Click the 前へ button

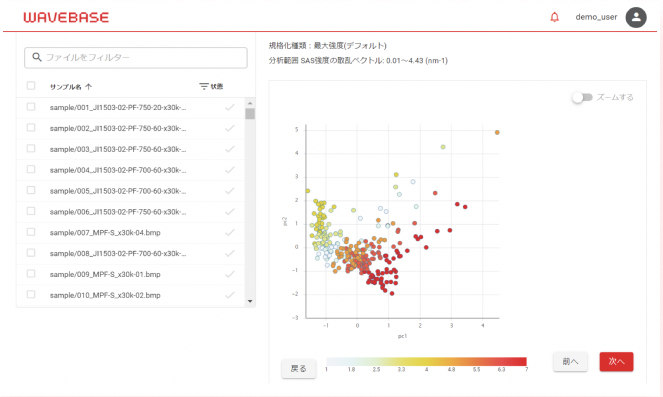pos(570,361)
